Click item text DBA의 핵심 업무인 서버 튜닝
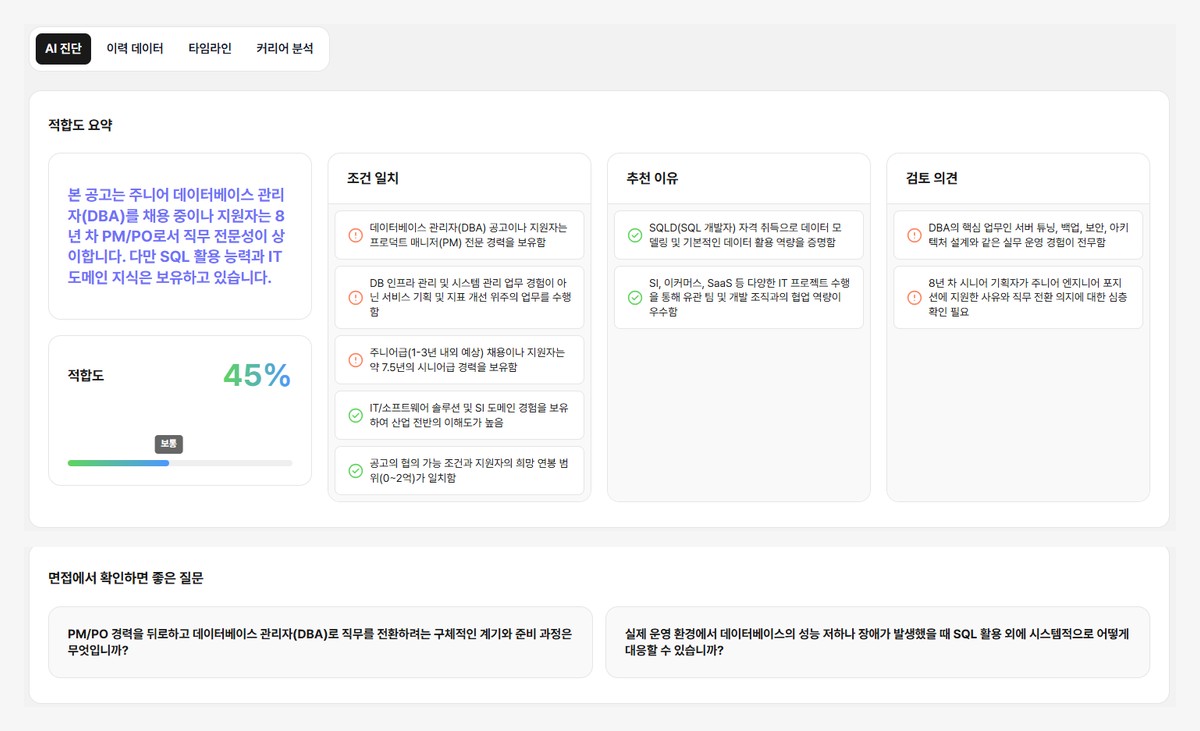 (1028, 235)
